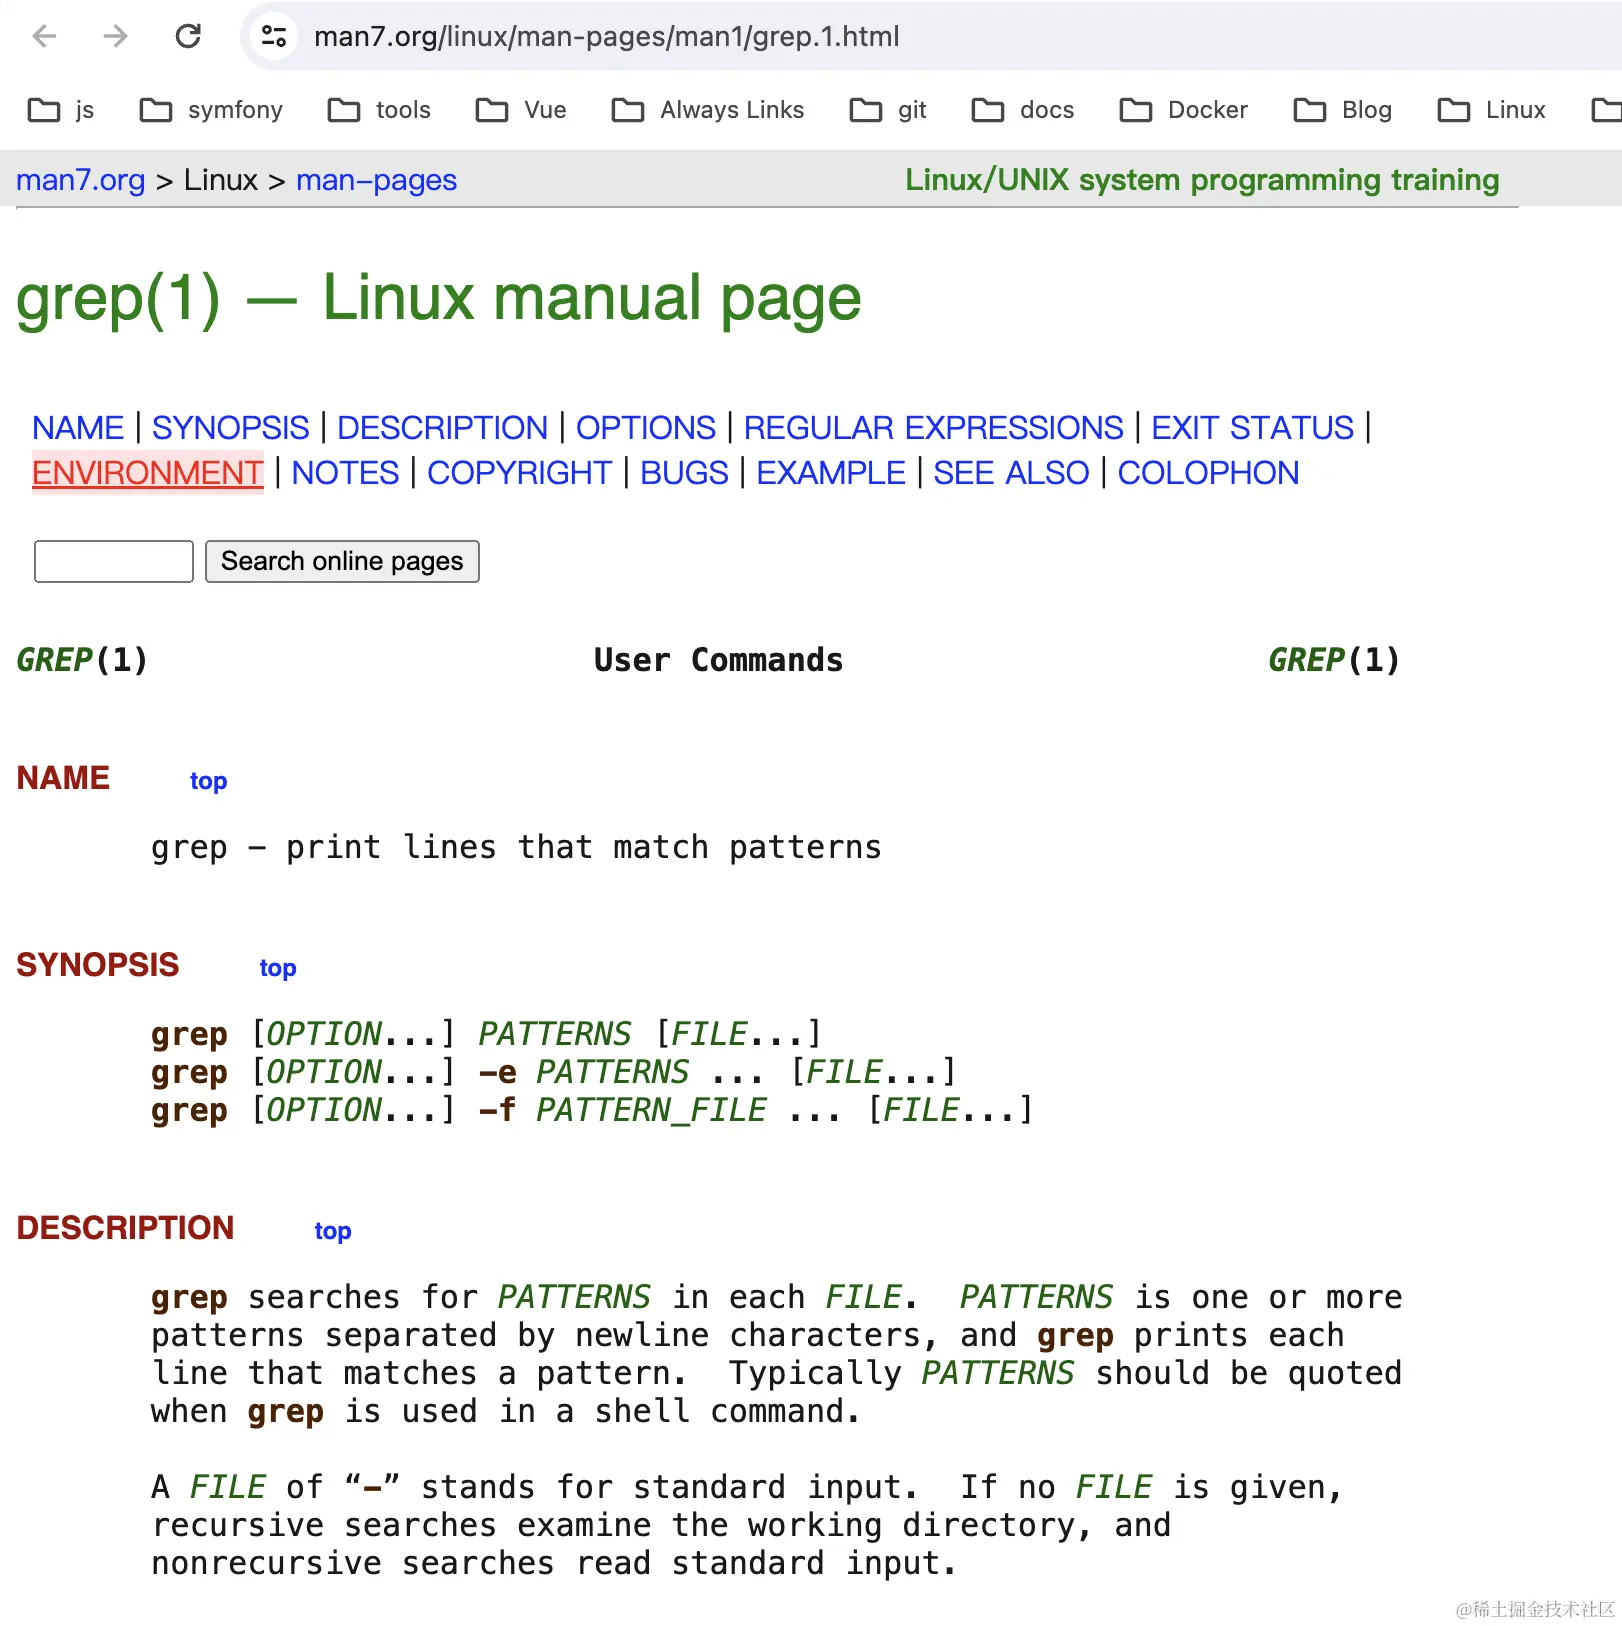Viewport: 1622px width, 1626px height.
Task: Click inside the search text field
Action: point(113,561)
